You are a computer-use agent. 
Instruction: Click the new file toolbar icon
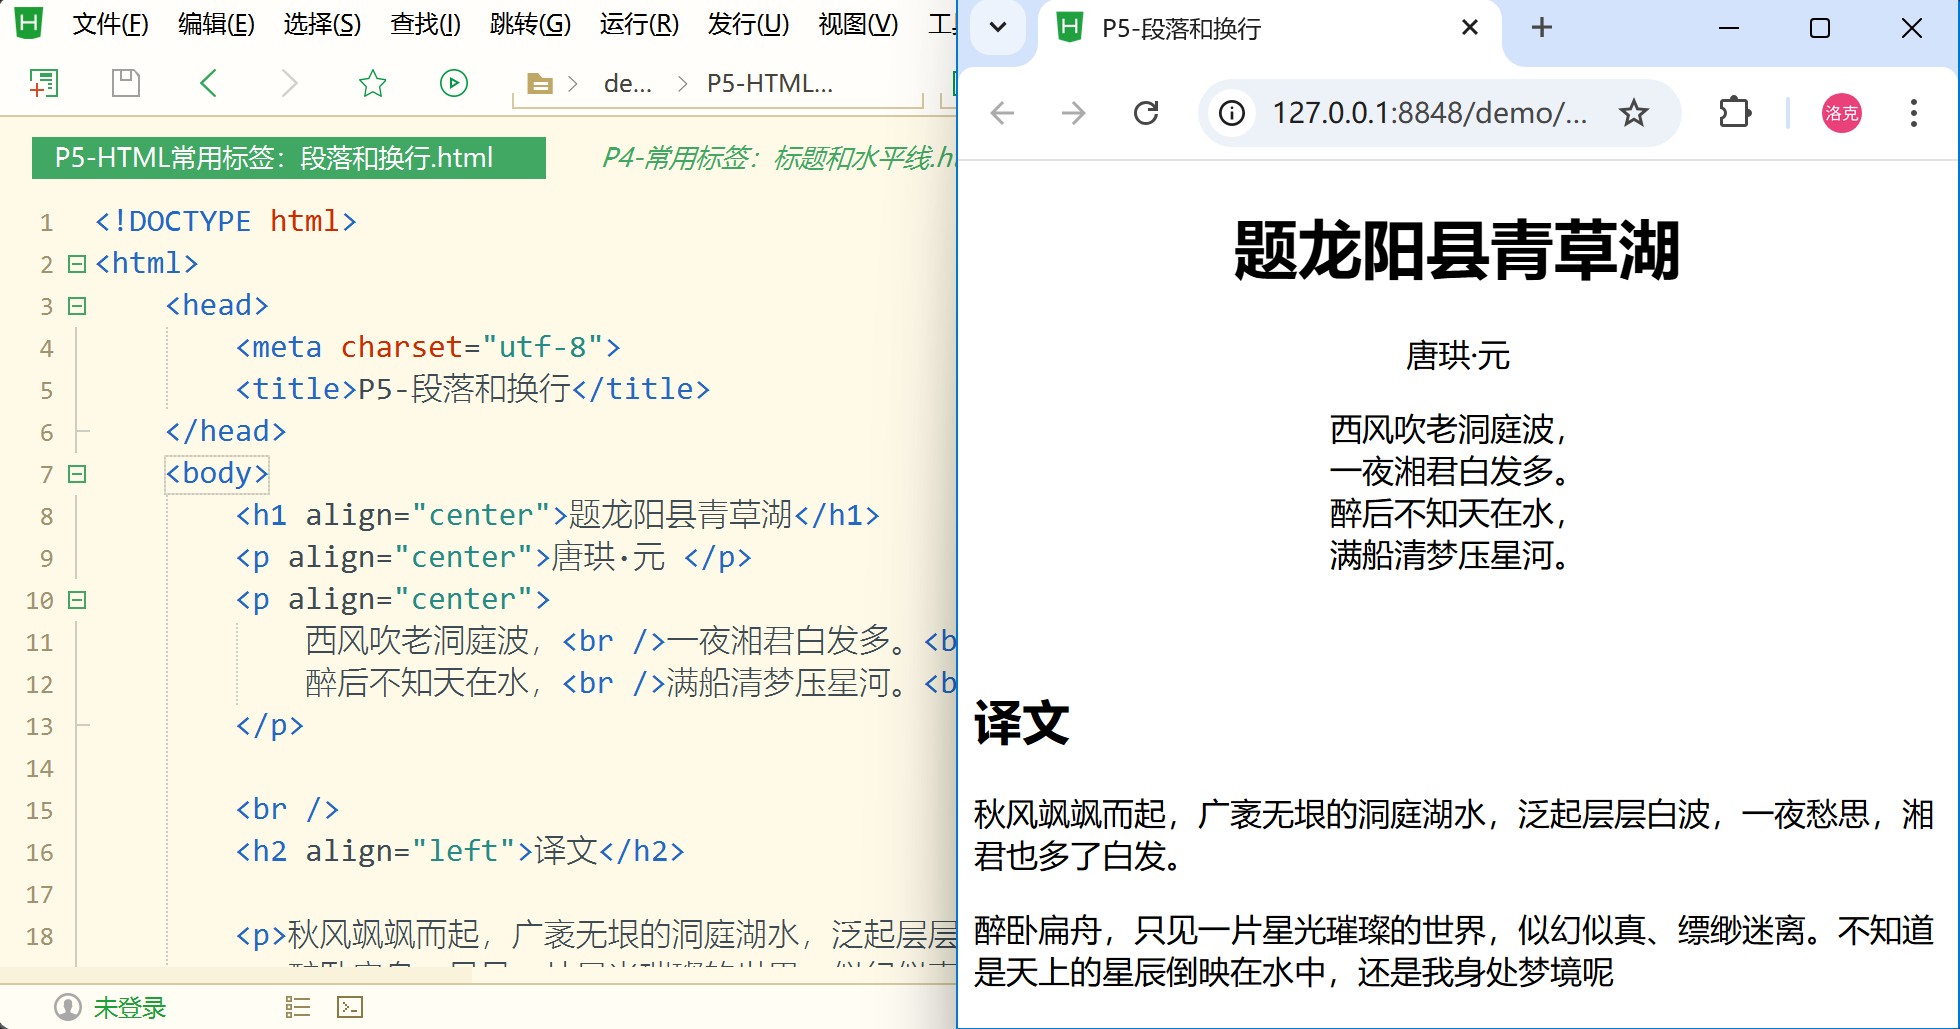(x=44, y=83)
